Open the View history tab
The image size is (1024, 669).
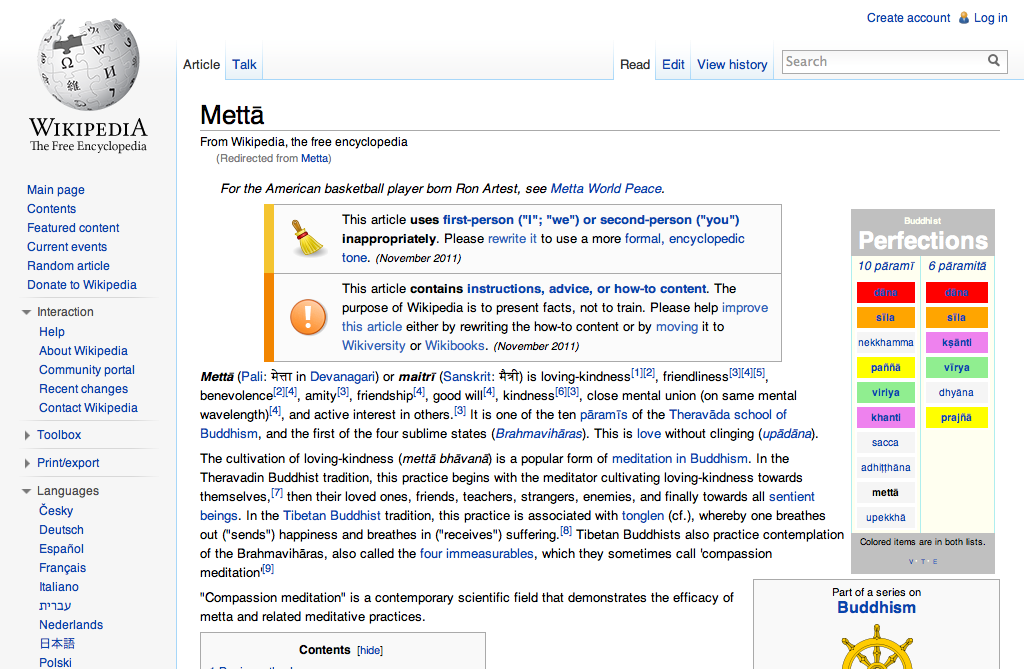tap(732, 65)
